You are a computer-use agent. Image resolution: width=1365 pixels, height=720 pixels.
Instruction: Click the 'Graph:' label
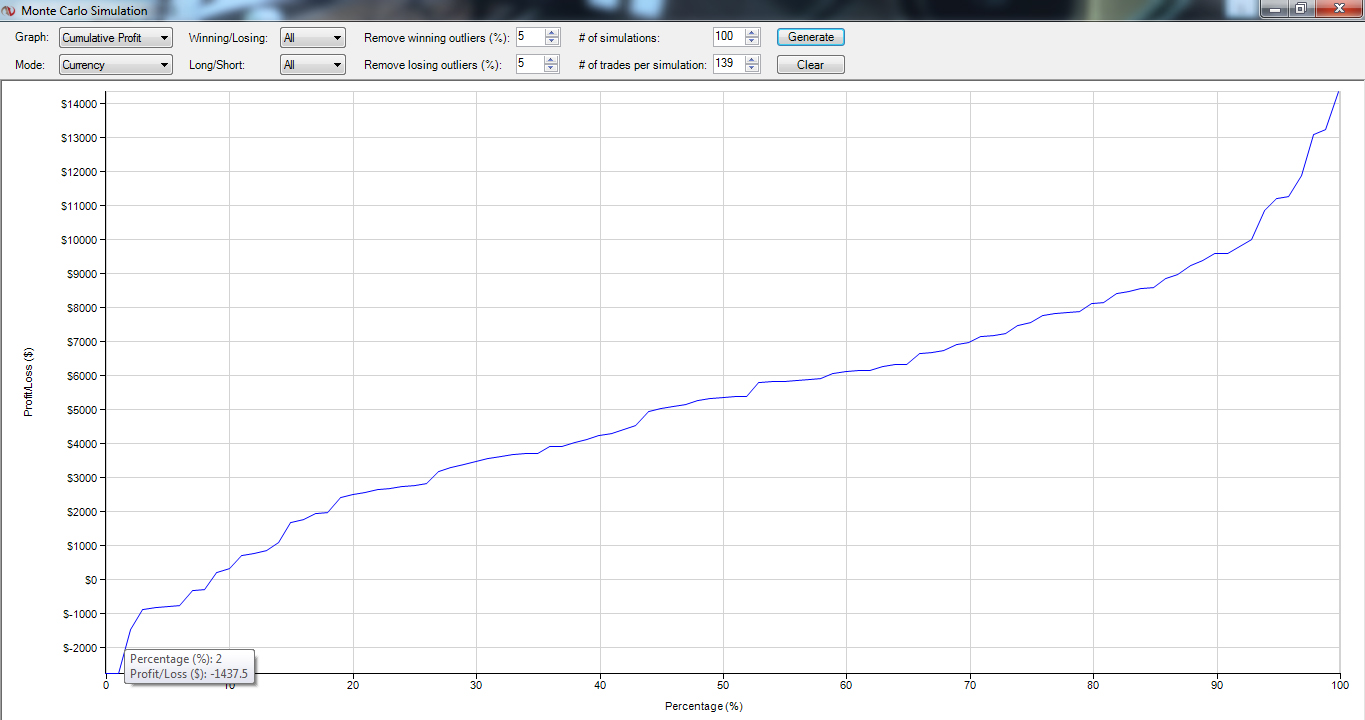tap(31, 38)
